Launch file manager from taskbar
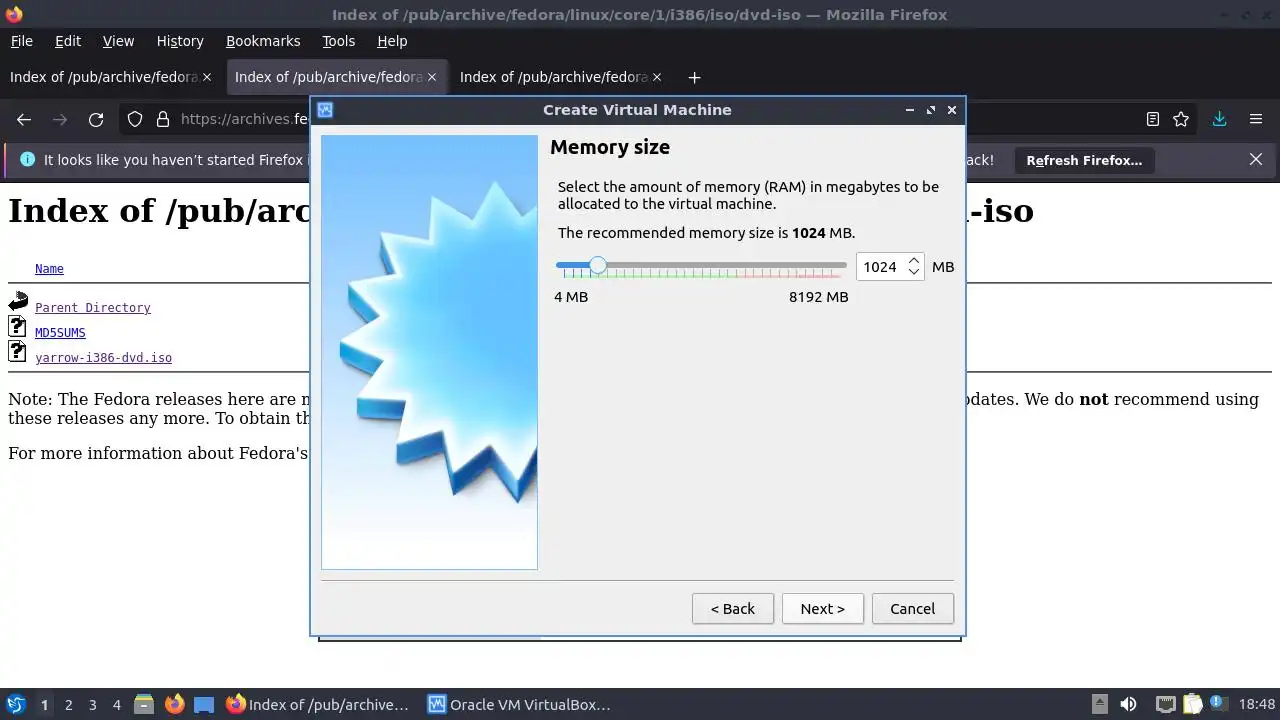 144,704
